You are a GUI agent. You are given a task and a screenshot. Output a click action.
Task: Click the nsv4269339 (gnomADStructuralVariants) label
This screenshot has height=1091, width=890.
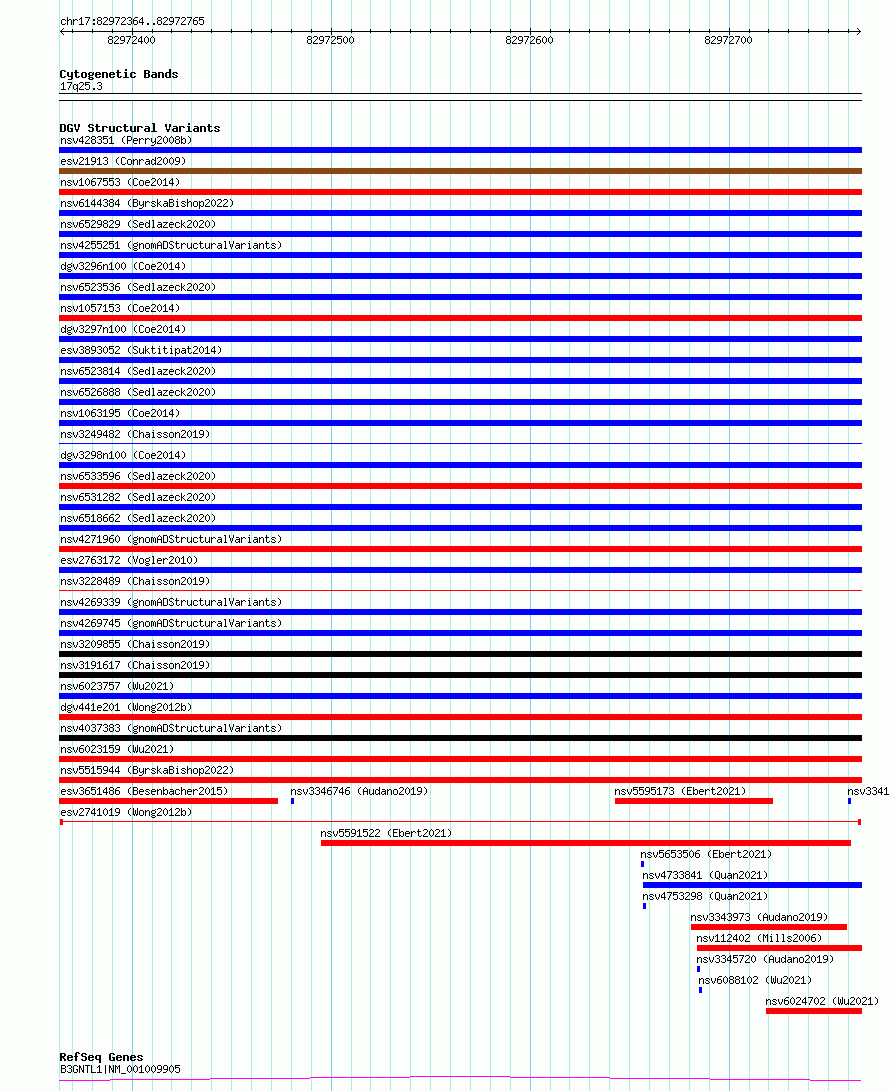171,602
